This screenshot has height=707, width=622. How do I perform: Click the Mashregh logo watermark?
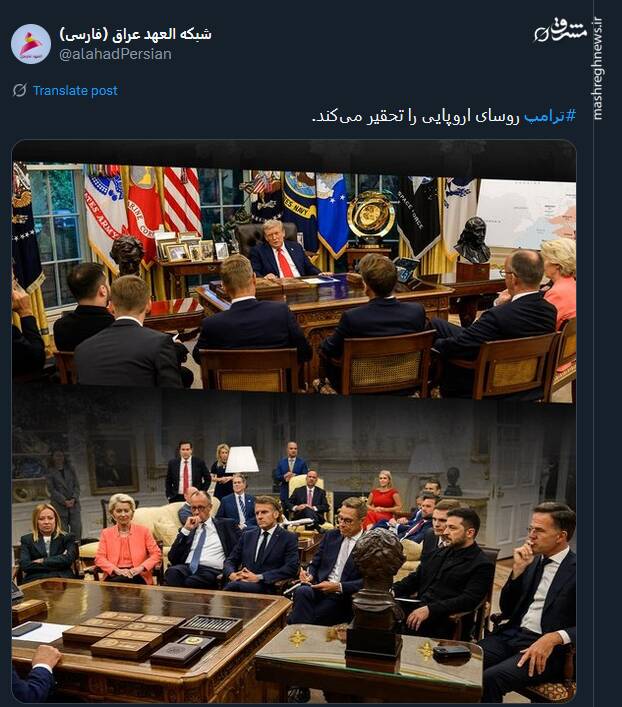561,31
